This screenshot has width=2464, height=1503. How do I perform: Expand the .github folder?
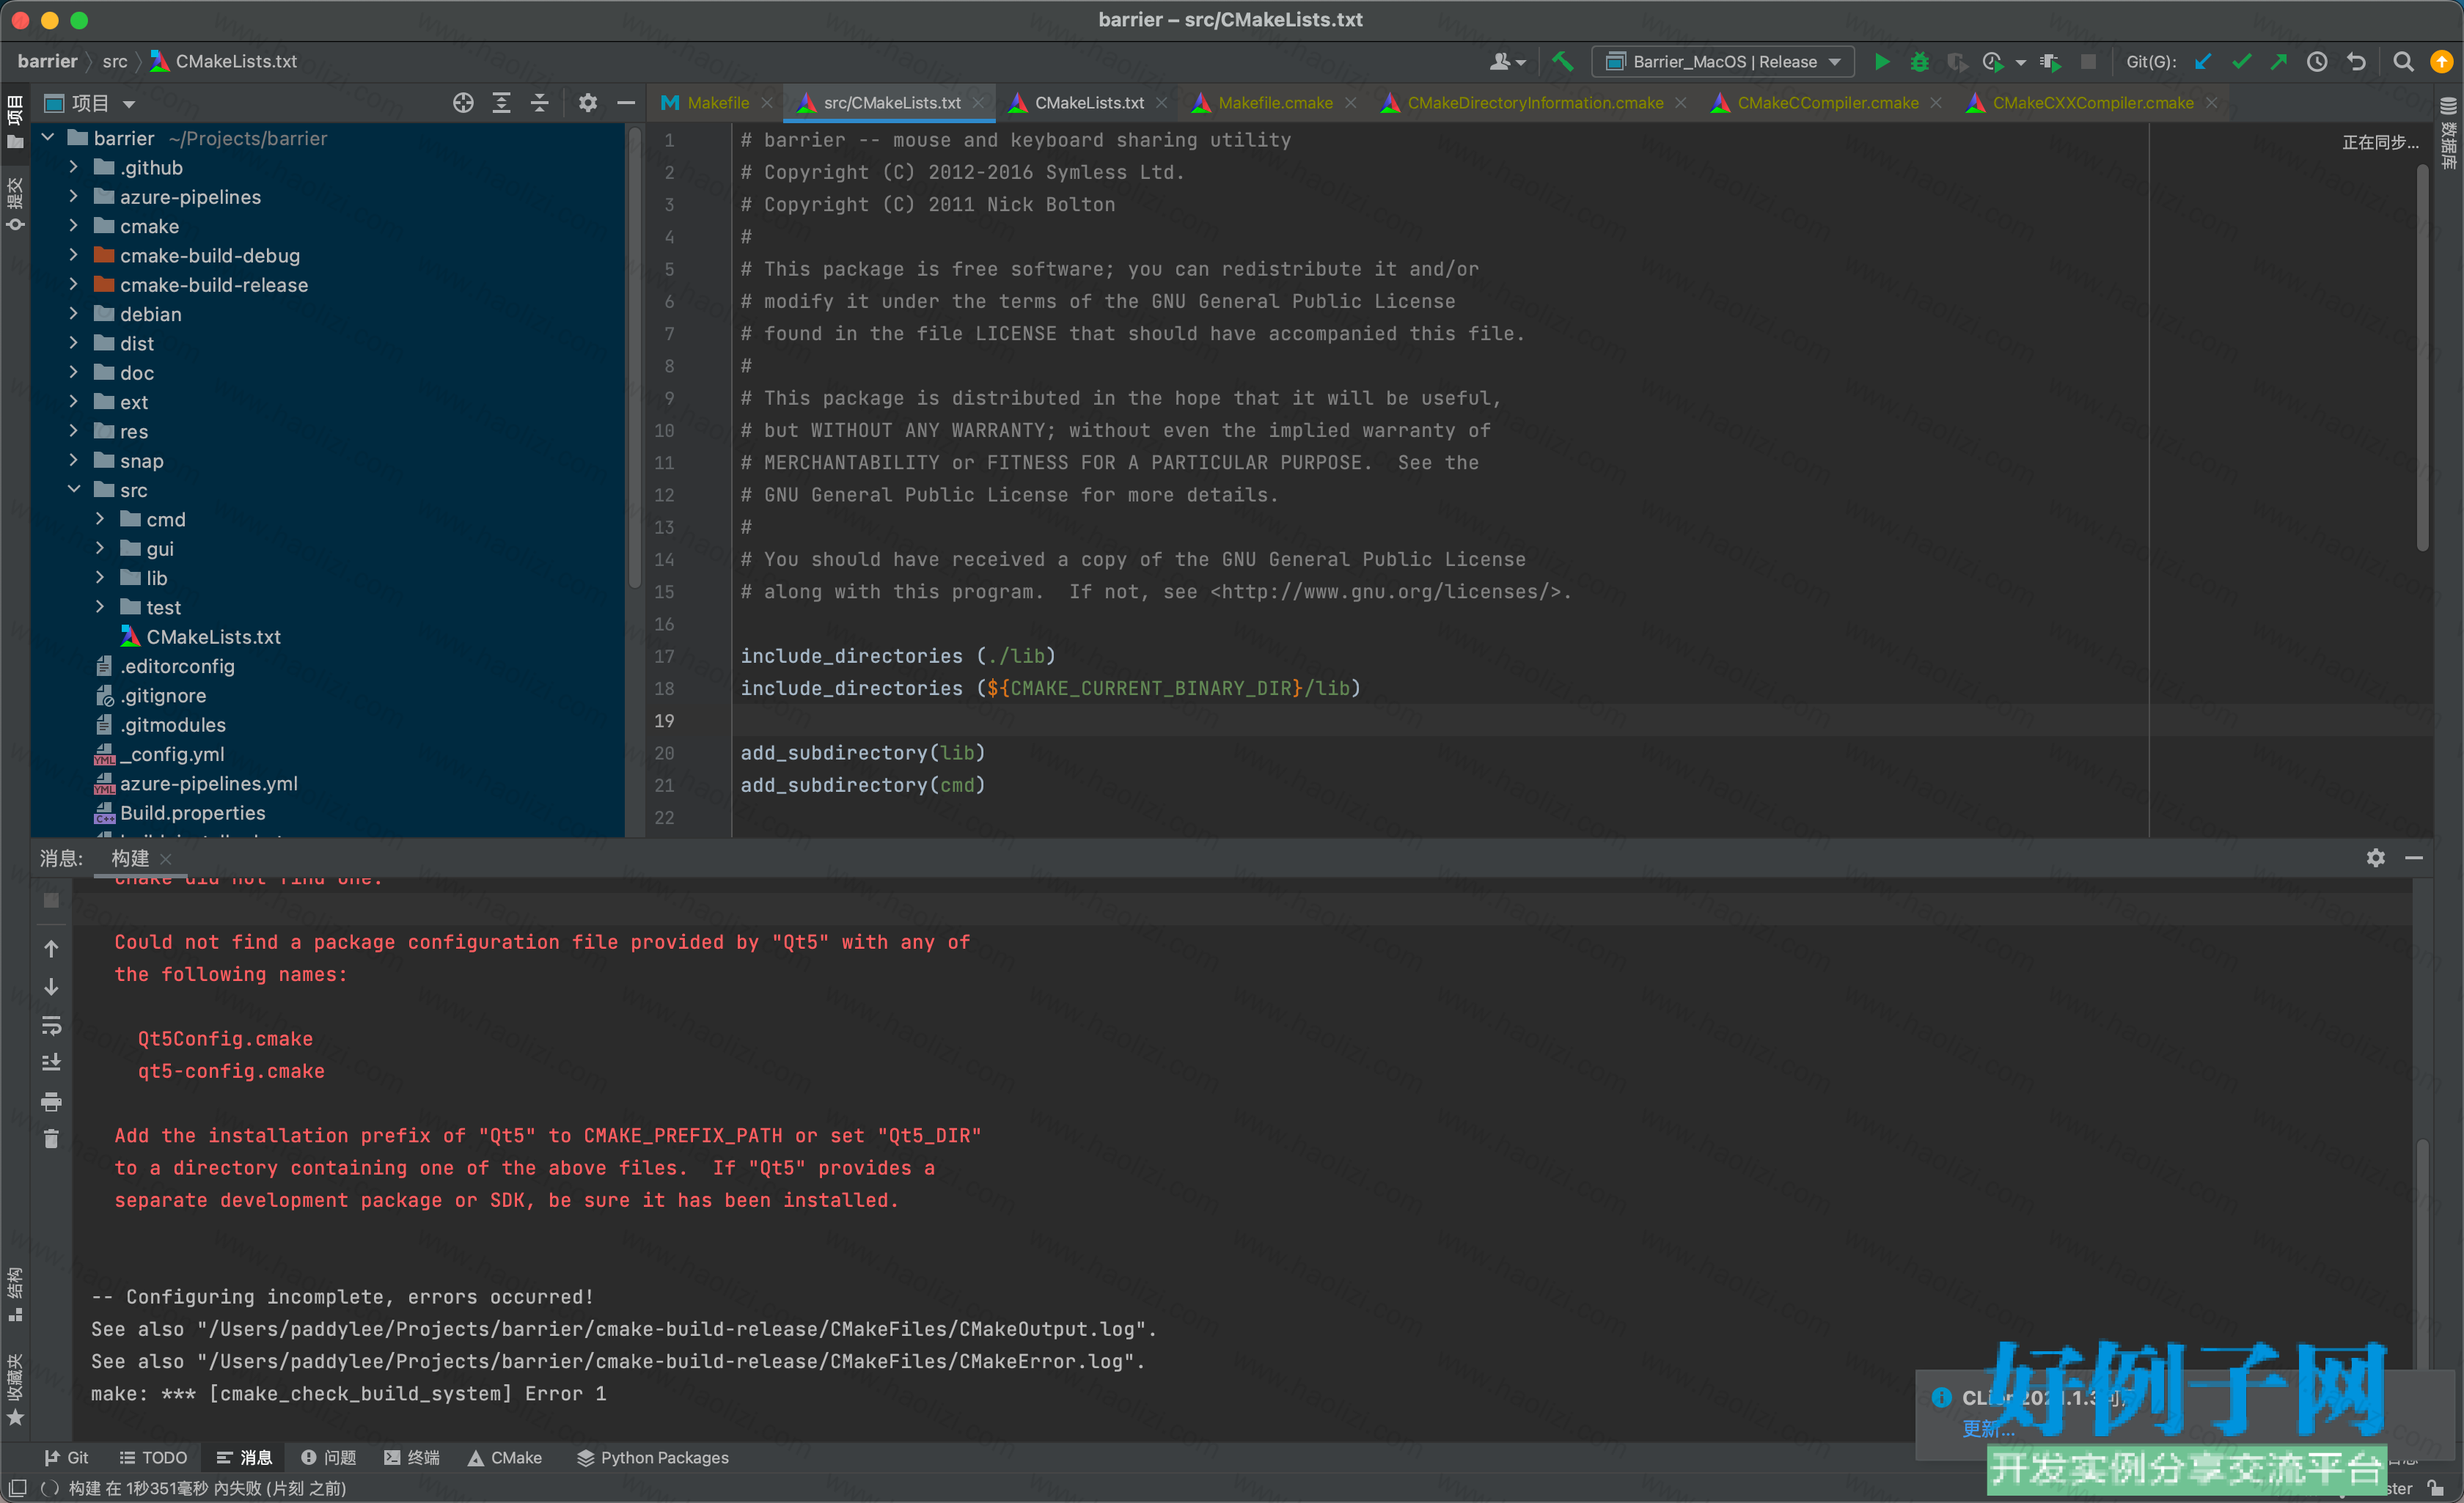coord(73,168)
